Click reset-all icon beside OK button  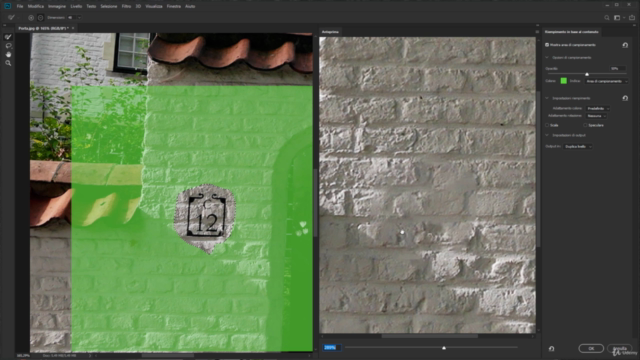pos(551,349)
